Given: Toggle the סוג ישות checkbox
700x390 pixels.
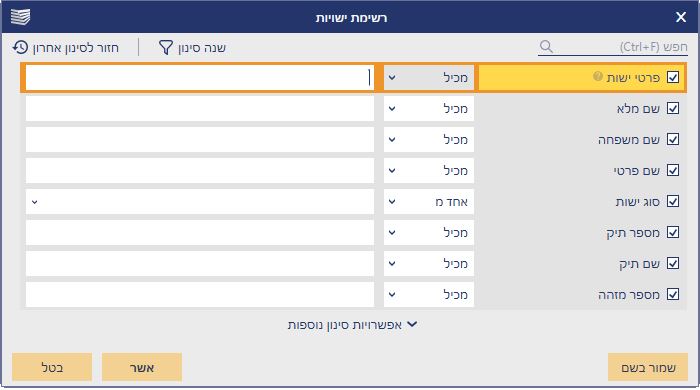Looking at the screenshot, I should (673, 201).
